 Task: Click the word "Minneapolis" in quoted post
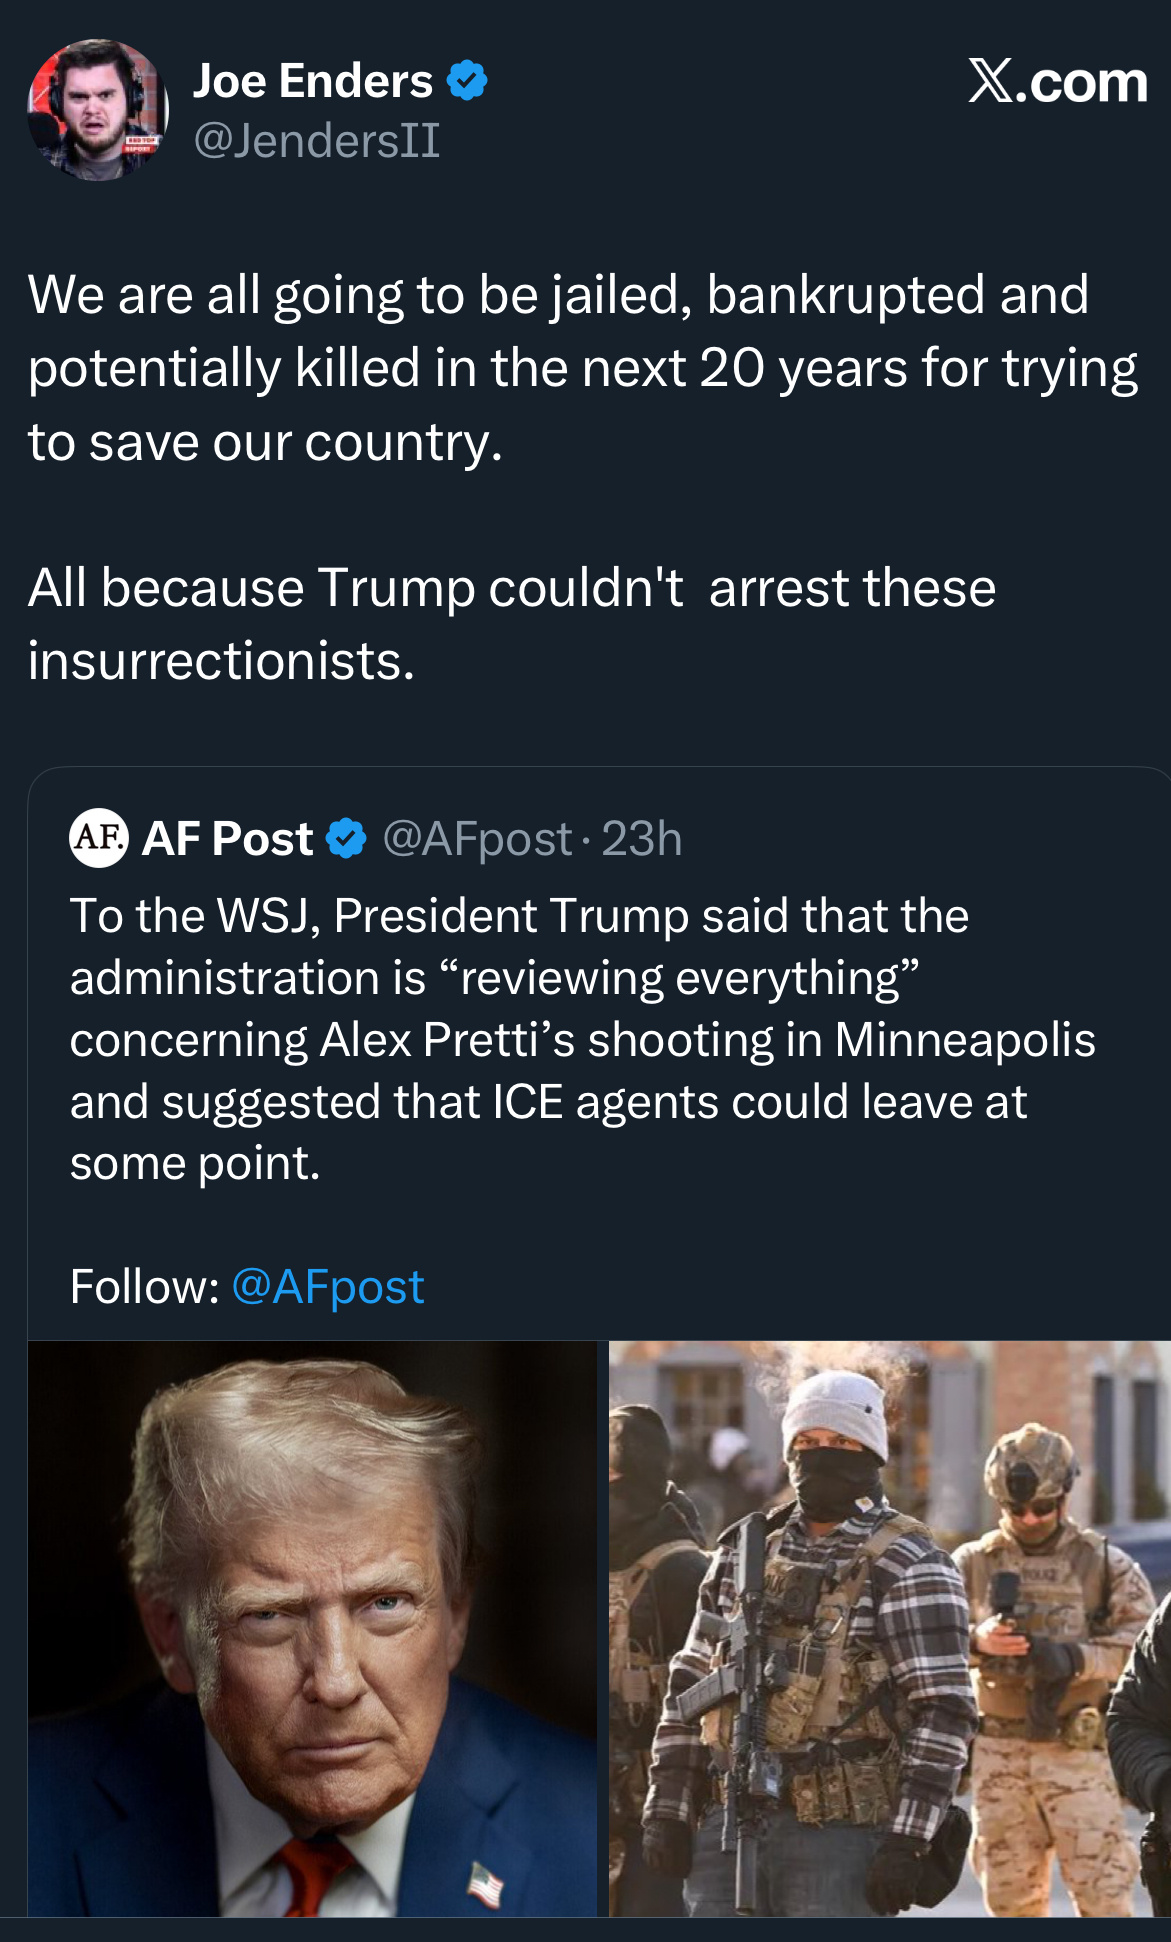click(965, 1040)
